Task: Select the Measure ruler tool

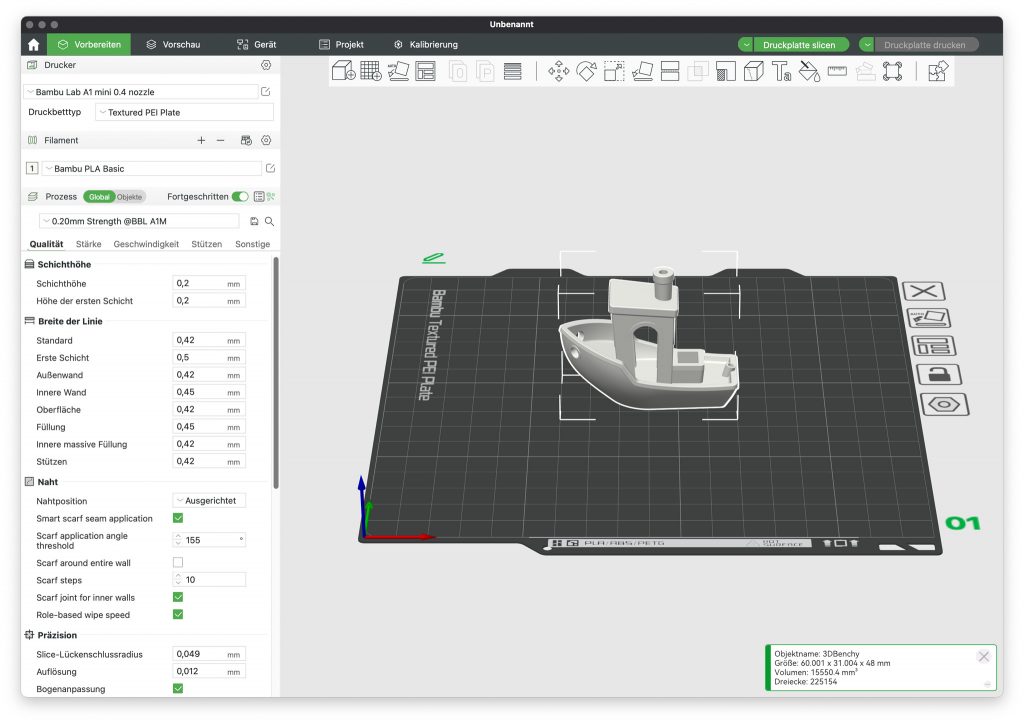Action: 837,71
